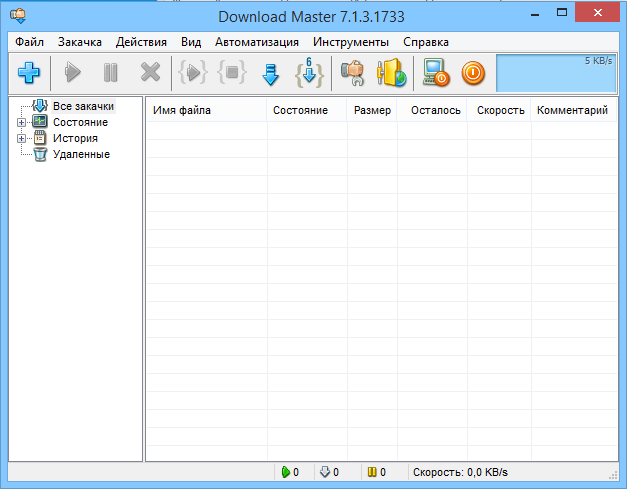Image resolution: width=627 pixels, height=489 pixels.
Task: Select the Удаленные tree item label
Action: tap(81, 154)
